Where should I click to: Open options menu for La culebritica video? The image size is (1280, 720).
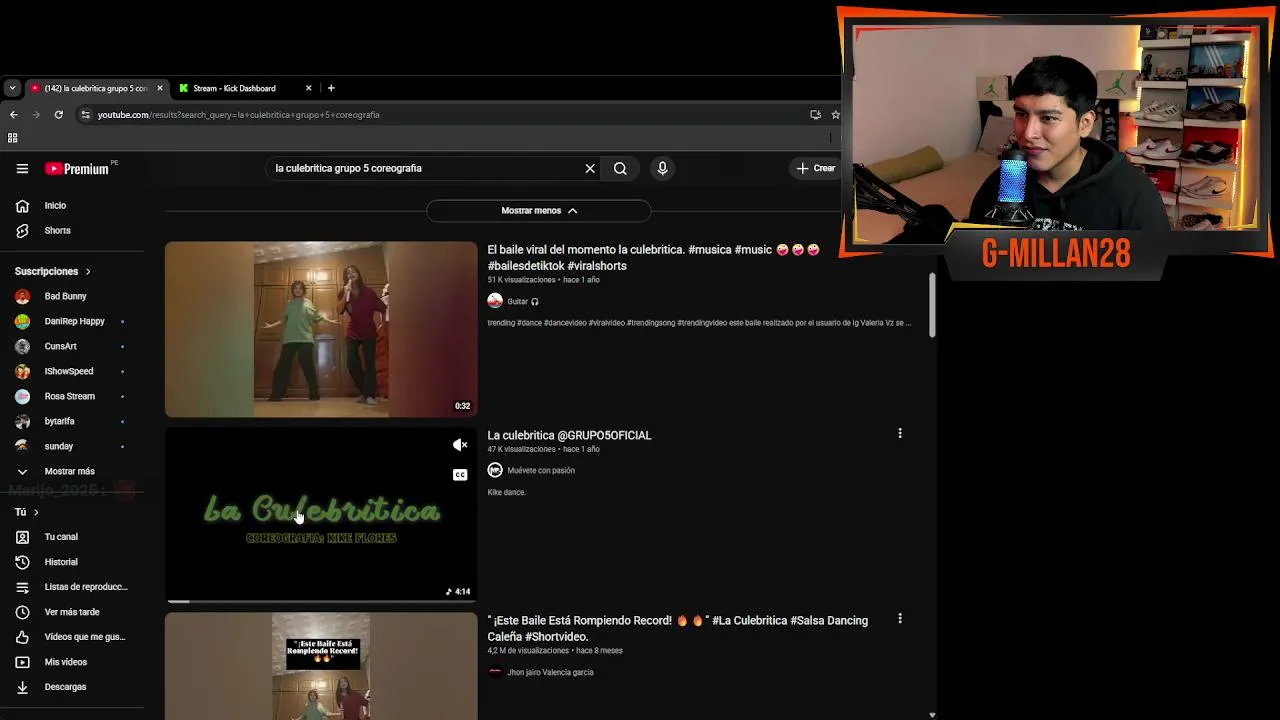click(x=900, y=433)
